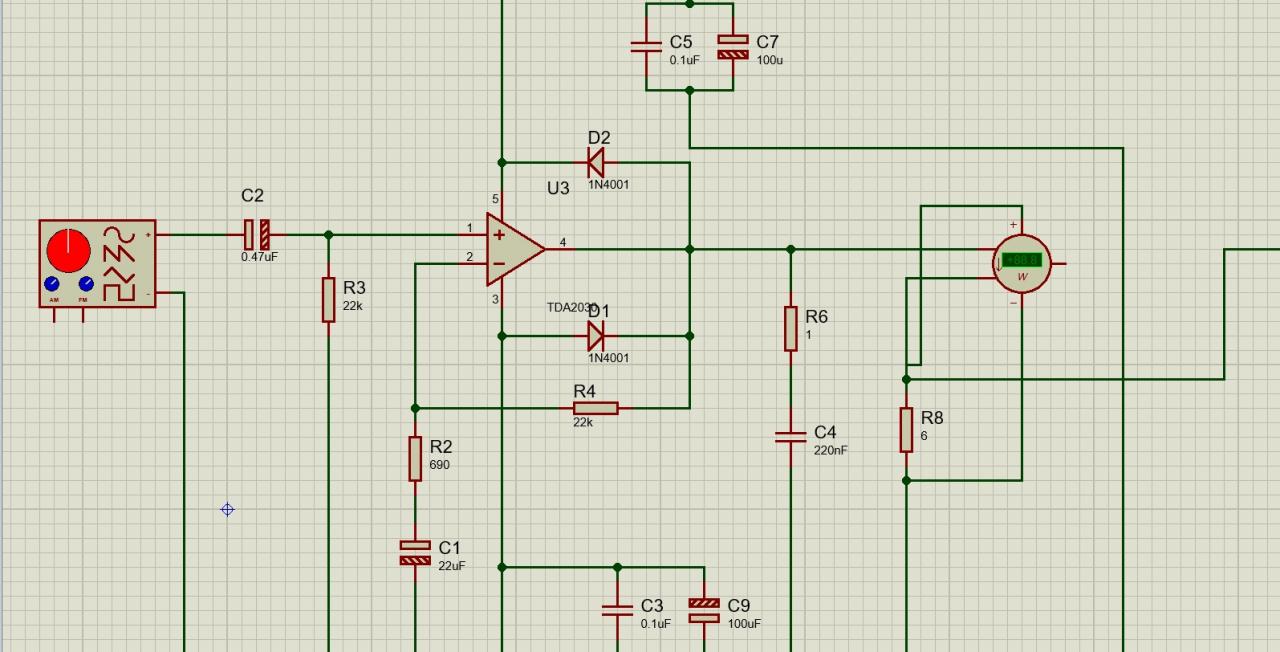Select capacitor C5 symbol
Screen dimensions: 1280x652
(646, 46)
